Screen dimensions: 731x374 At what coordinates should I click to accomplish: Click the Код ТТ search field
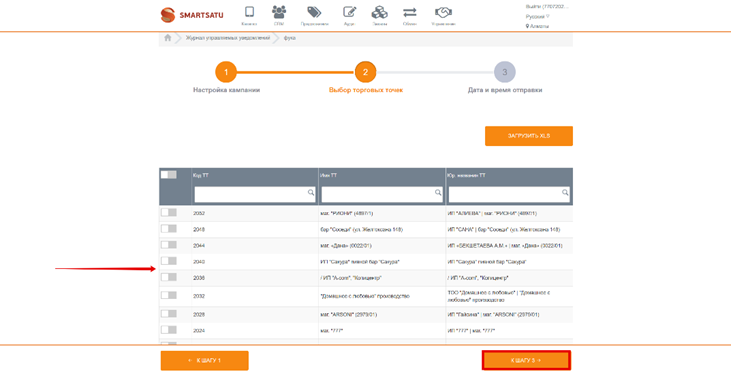coord(255,194)
